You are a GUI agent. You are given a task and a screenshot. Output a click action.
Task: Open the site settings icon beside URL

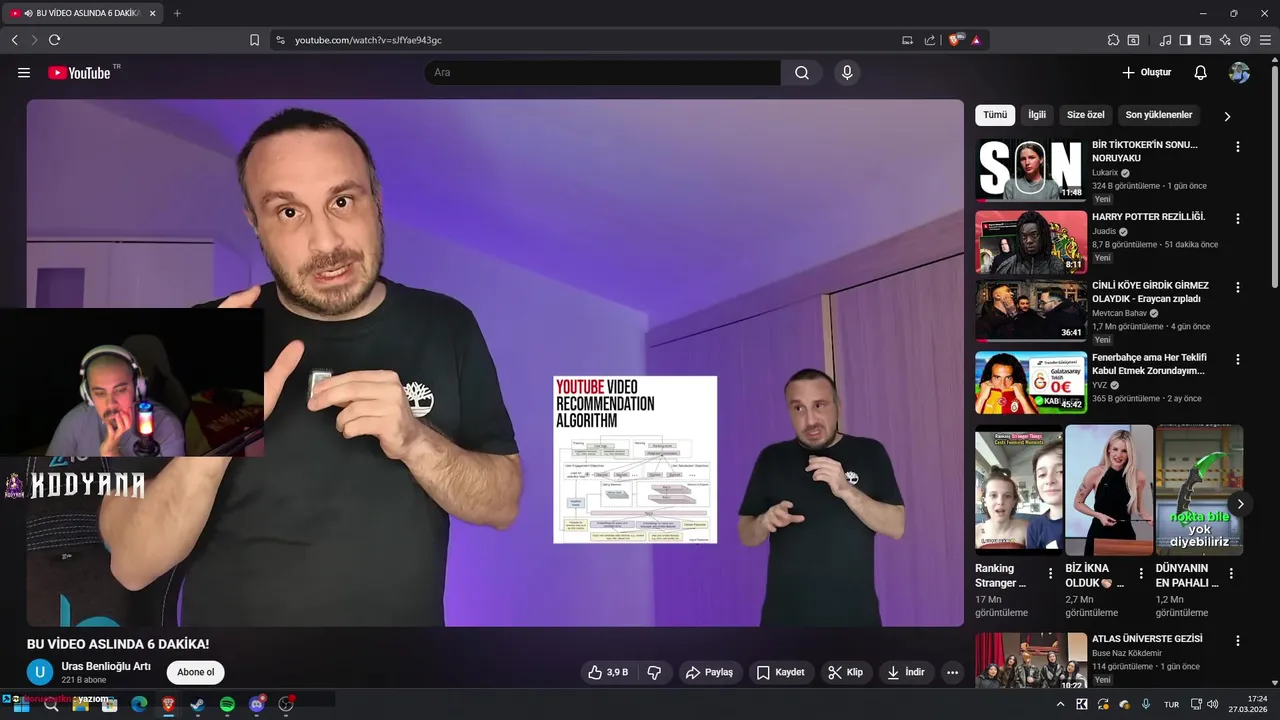pos(280,40)
